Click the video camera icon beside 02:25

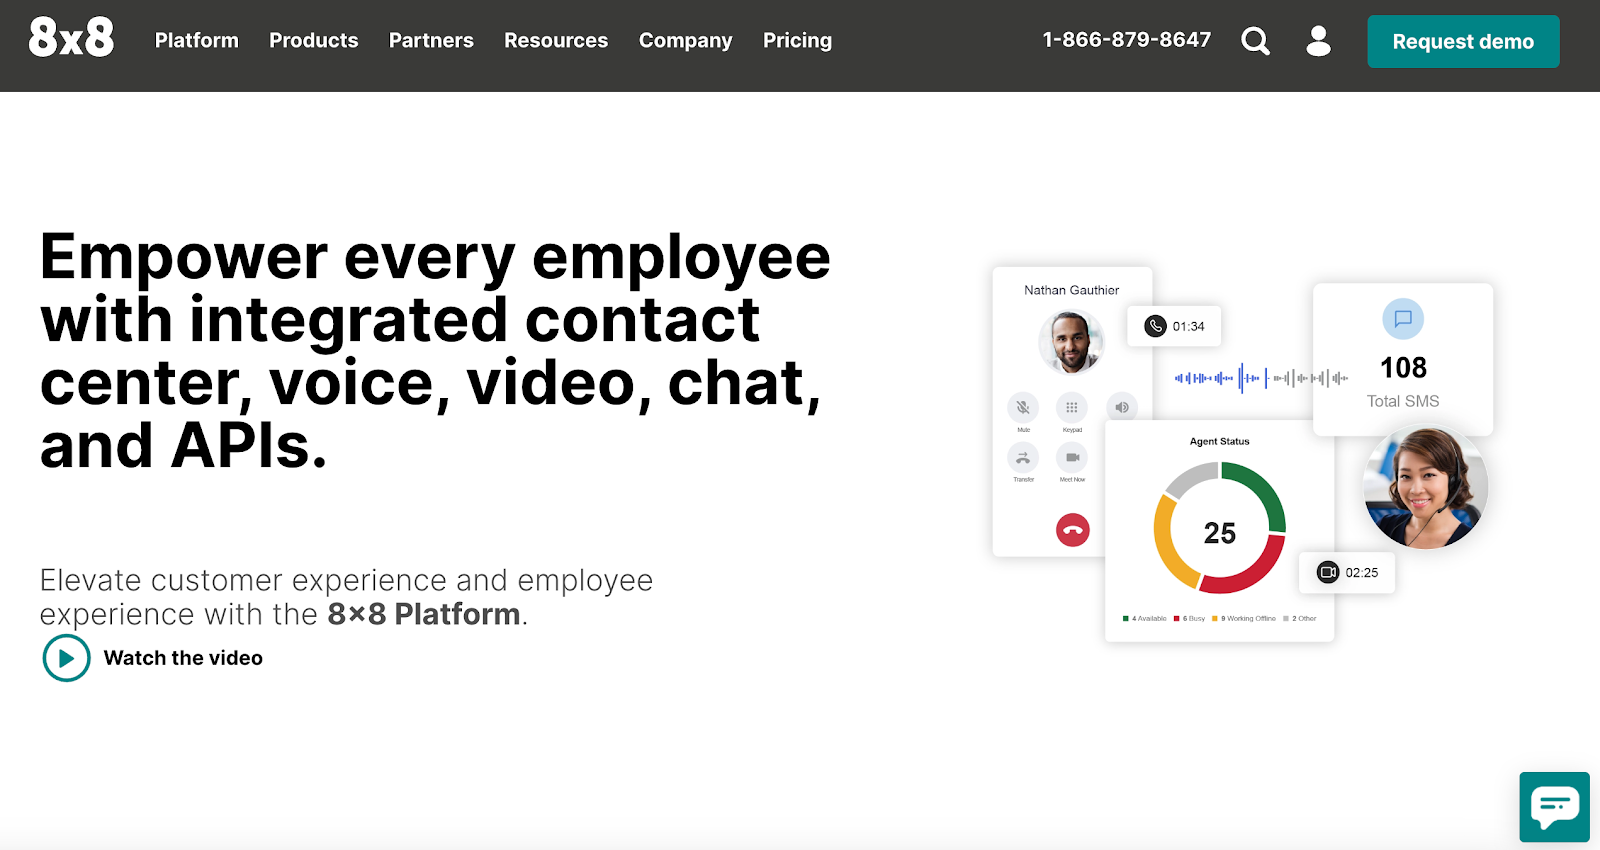1328,572
